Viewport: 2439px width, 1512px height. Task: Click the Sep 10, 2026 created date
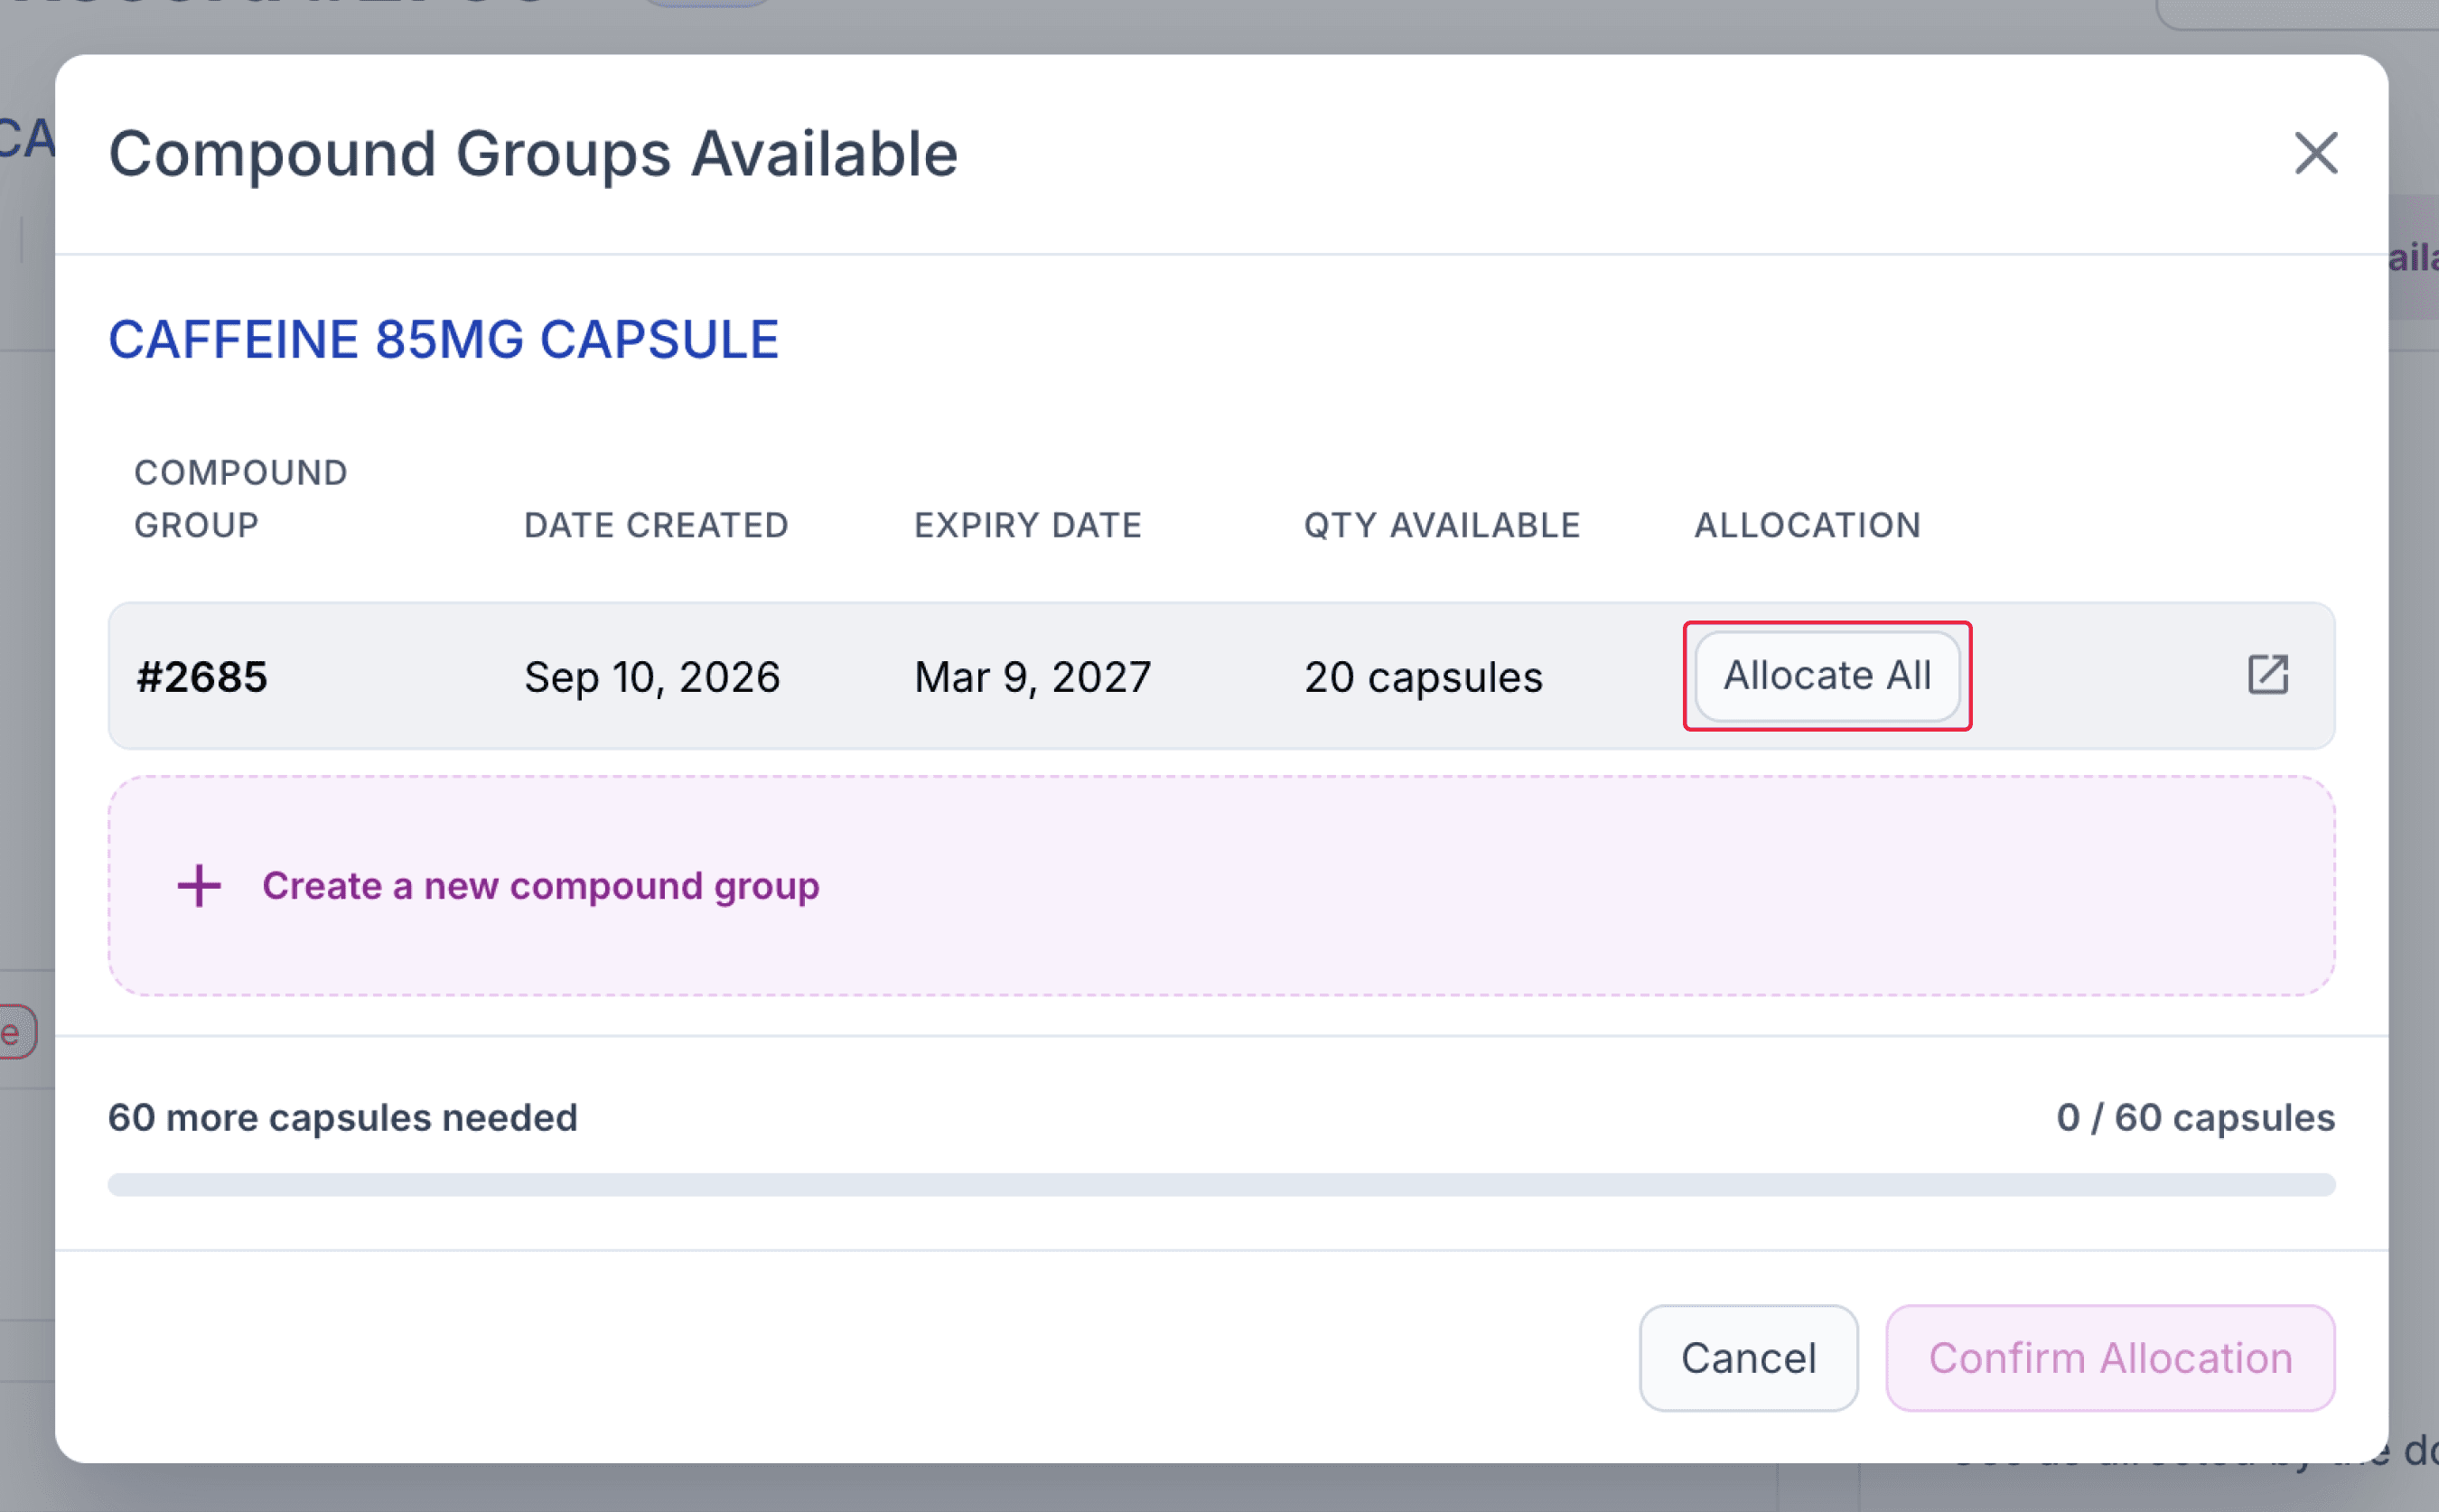click(x=652, y=677)
